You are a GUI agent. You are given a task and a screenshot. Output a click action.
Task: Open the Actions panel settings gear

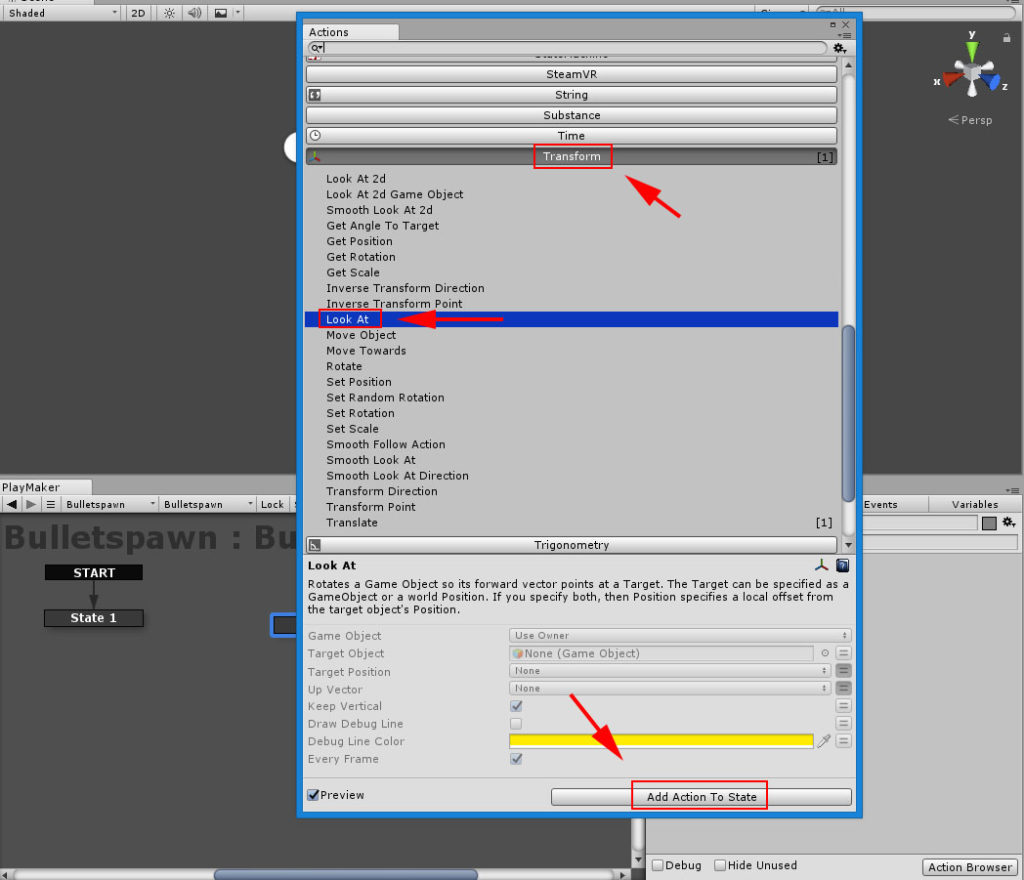pyautogui.click(x=839, y=47)
